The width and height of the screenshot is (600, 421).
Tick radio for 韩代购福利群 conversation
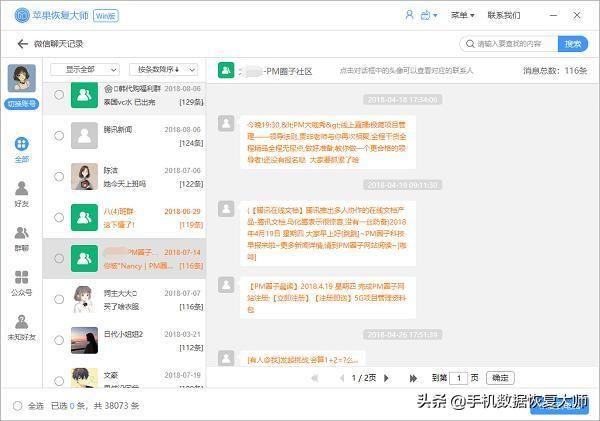click(59, 95)
